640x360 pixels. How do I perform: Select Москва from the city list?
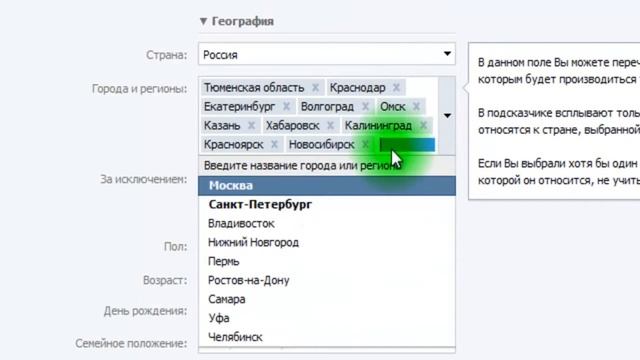(327, 186)
